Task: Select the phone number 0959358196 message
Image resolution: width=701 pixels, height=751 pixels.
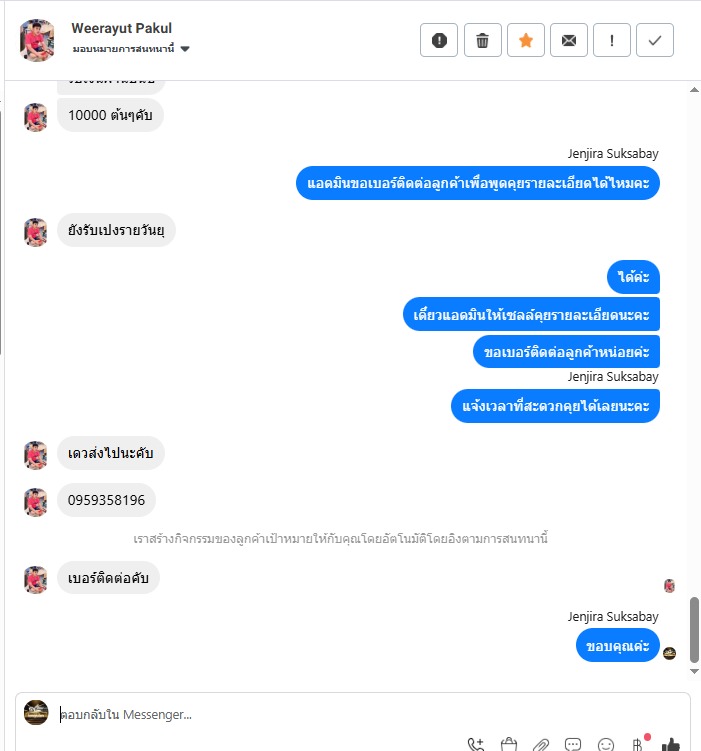Action: click(x=106, y=500)
